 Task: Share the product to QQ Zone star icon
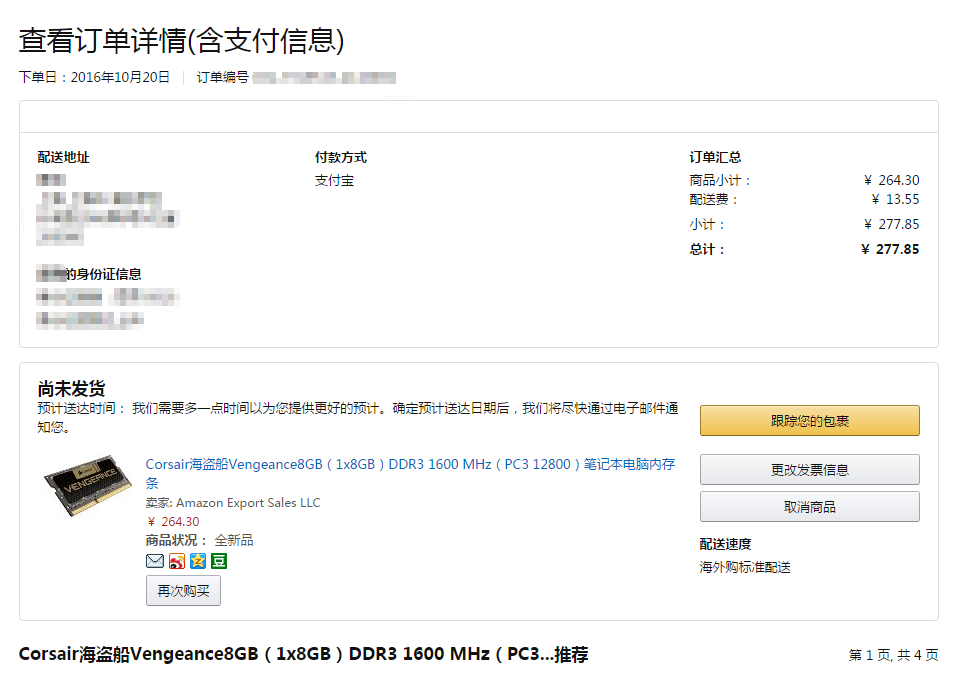[x=198, y=561]
